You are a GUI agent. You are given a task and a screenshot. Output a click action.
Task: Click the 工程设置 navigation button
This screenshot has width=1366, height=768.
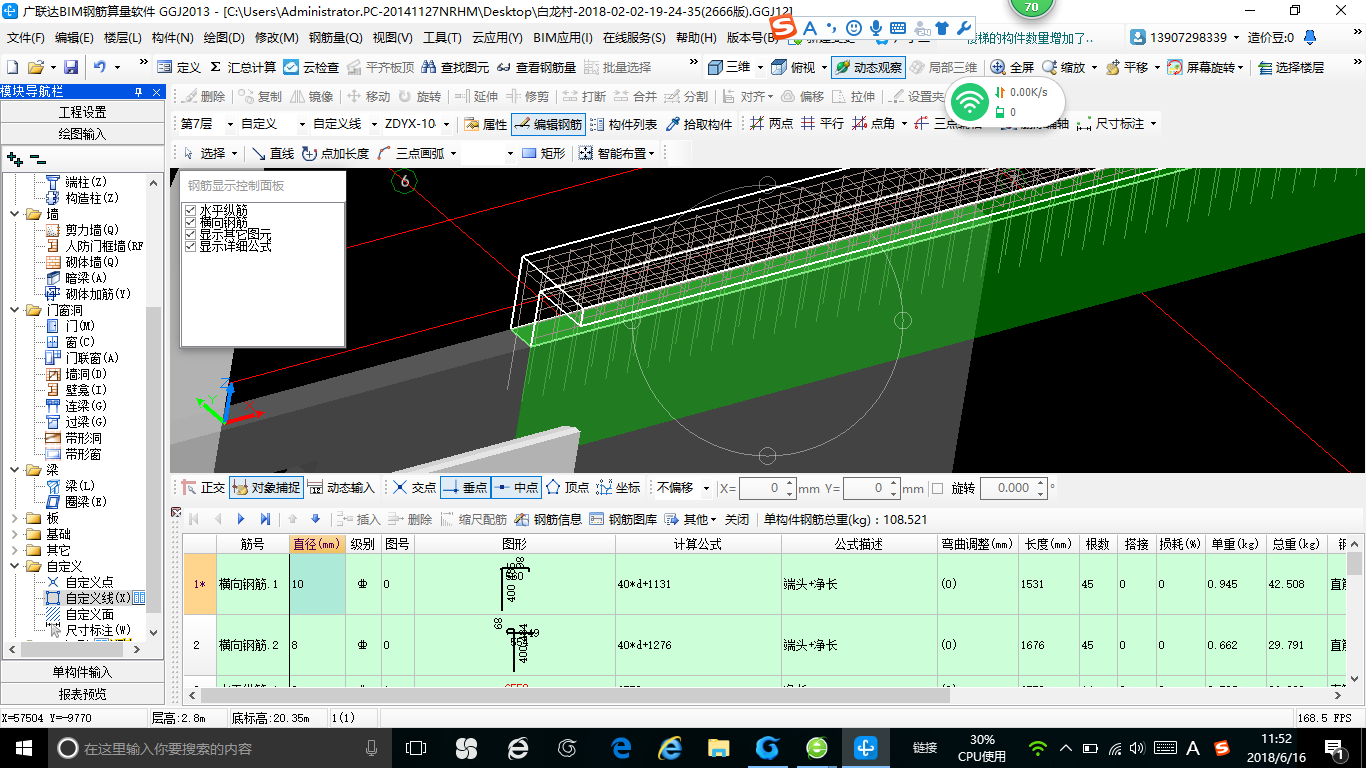pos(82,112)
